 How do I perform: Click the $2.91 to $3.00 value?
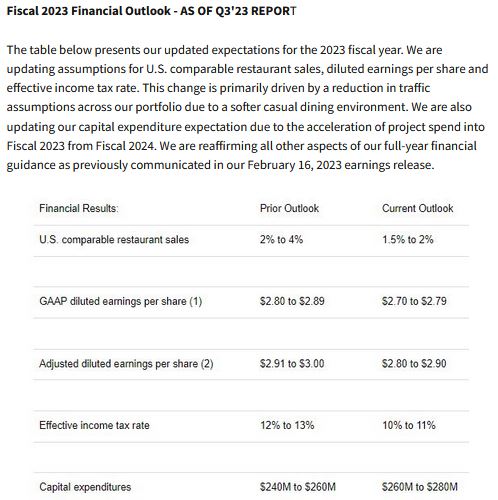(292, 364)
